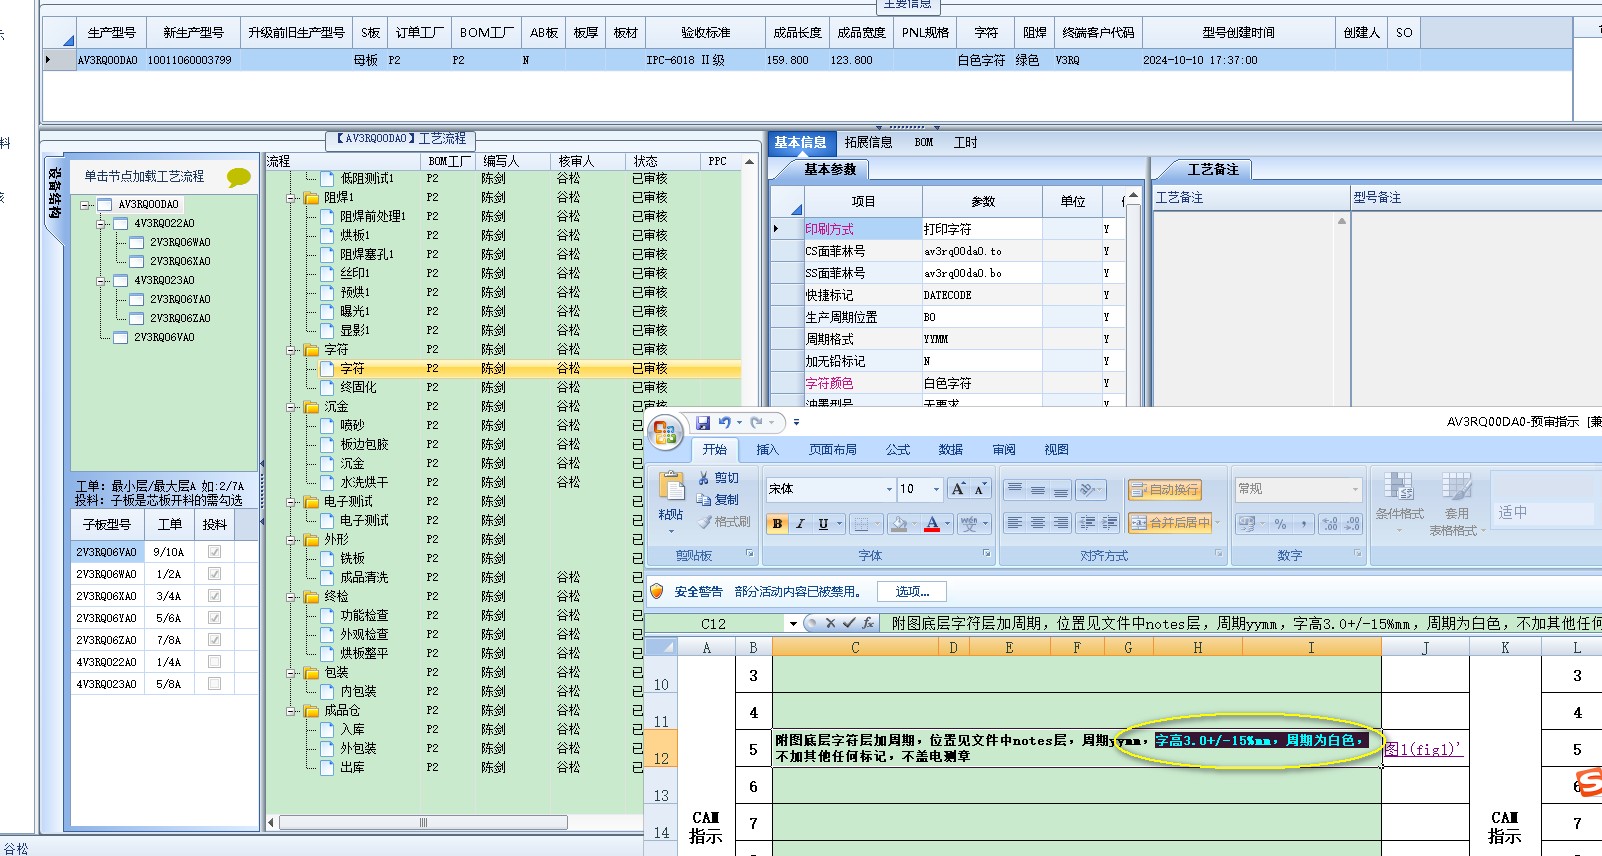Click the Decrease Decimal icon
Viewport: 1602px width, 856px height.
tap(1352, 523)
